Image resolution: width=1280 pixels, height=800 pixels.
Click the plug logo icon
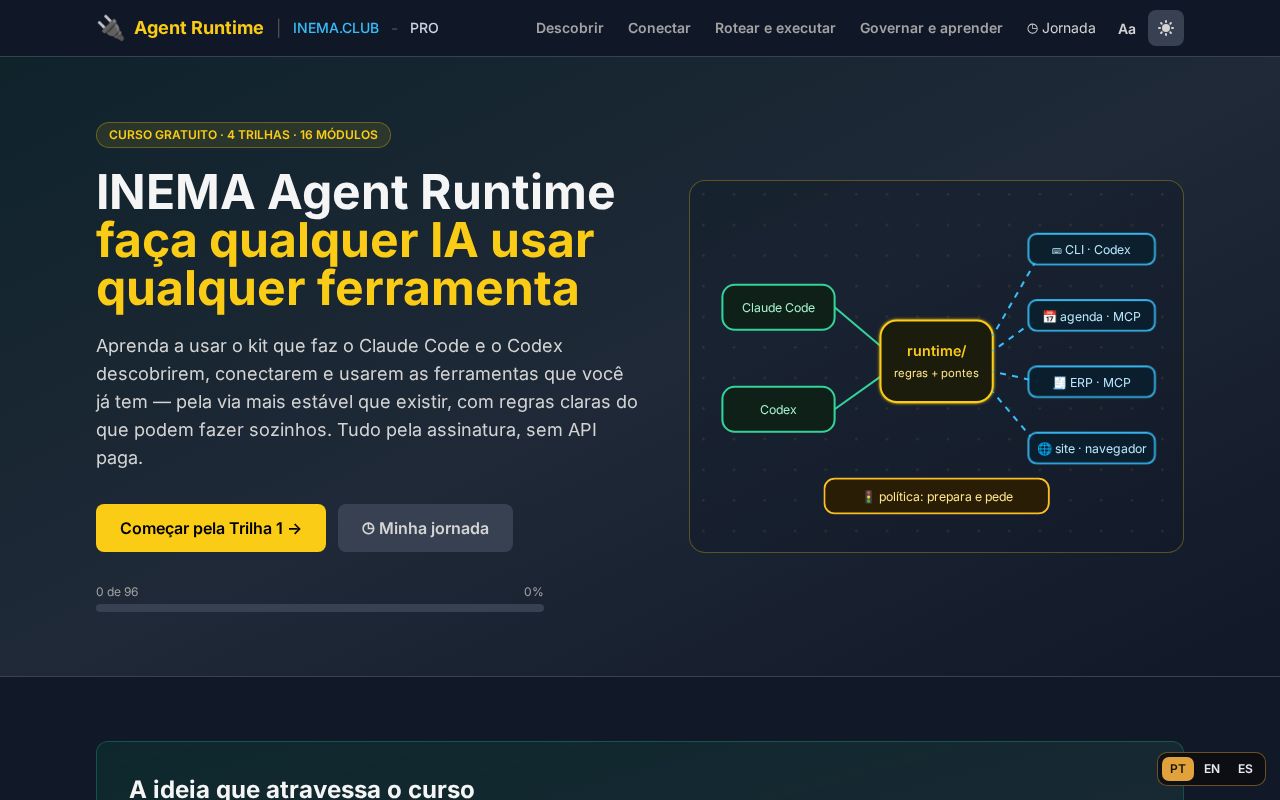coord(111,28)
